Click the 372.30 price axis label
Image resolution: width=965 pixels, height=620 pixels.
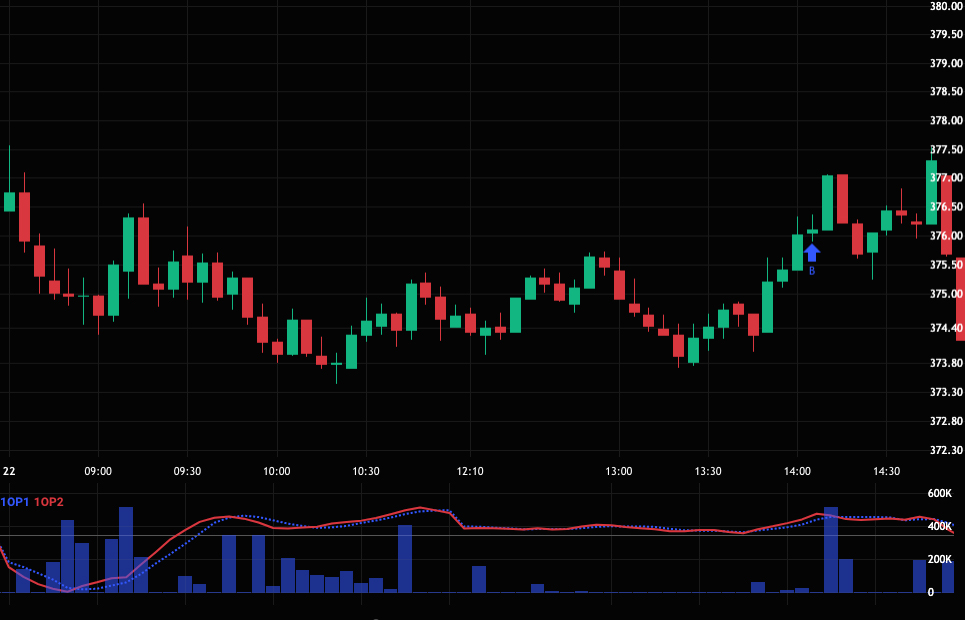(x=945, y=450)
